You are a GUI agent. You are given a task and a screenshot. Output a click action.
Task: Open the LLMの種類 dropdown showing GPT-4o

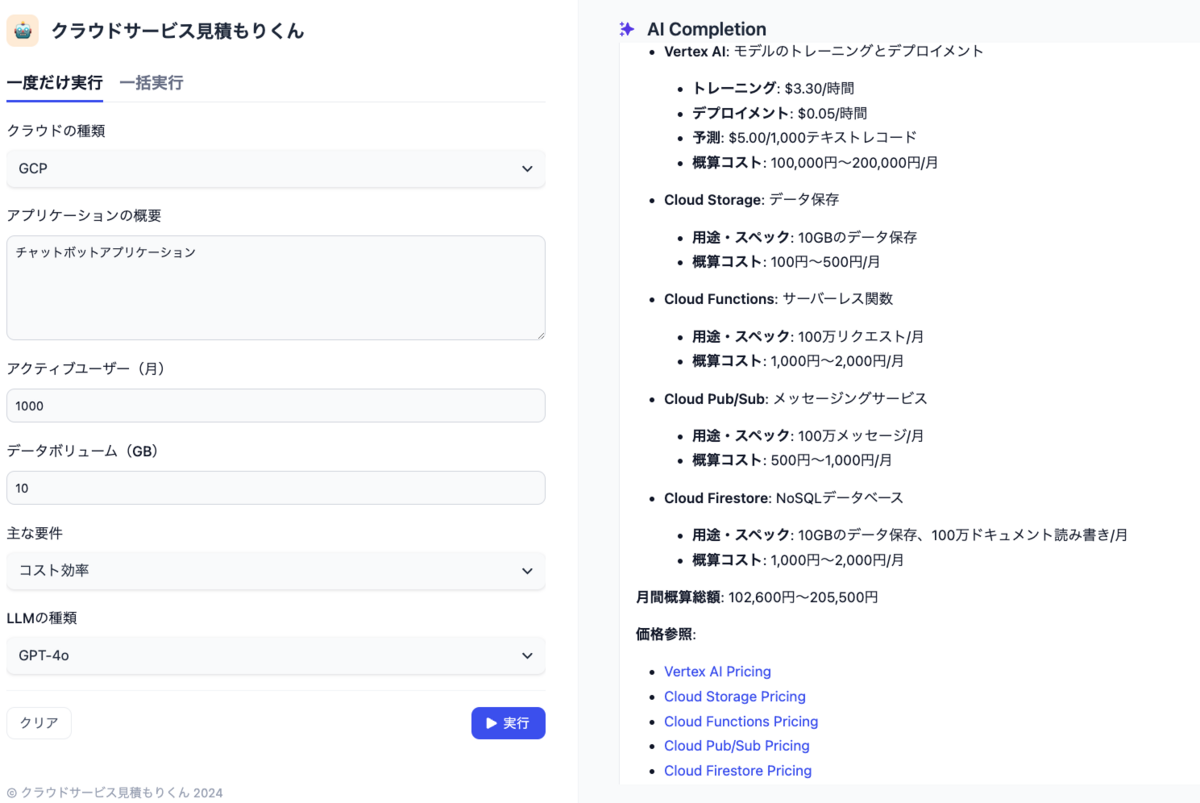click(x=275, y=655)
